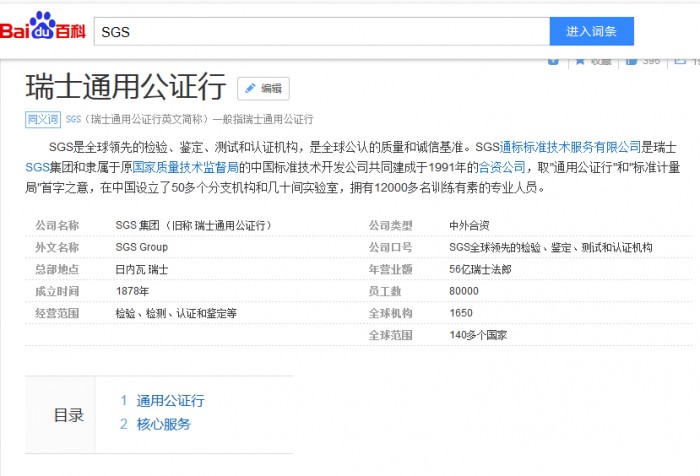Click the global offices value 1650

pos(461,313)
